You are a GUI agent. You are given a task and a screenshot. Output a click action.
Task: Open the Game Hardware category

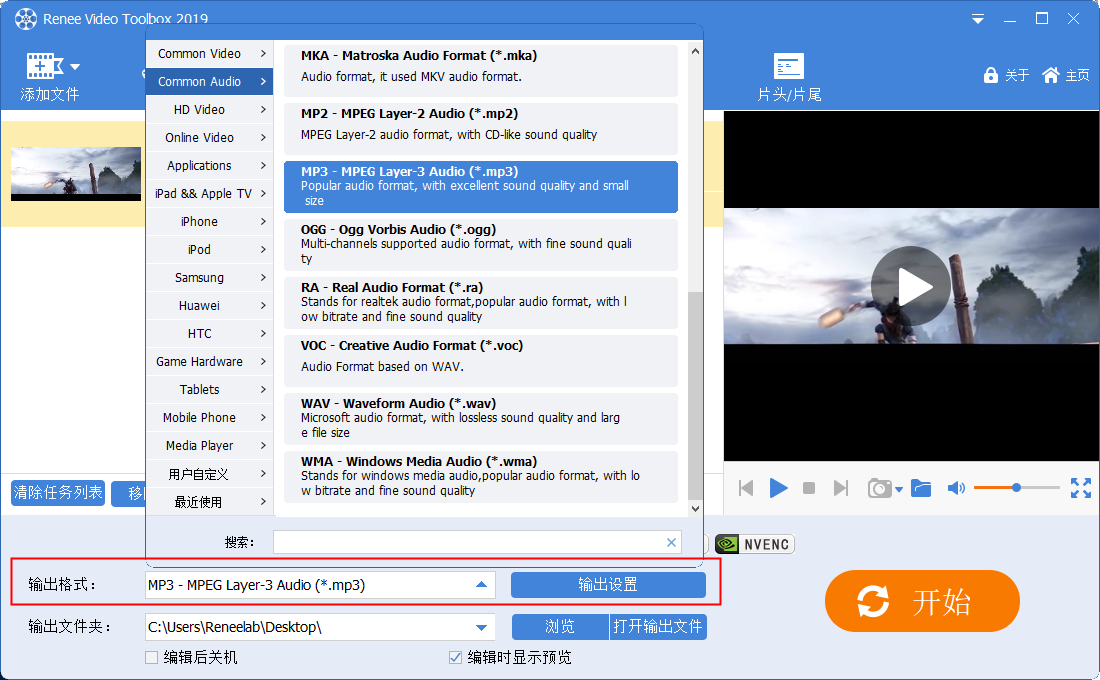[210, 362]
